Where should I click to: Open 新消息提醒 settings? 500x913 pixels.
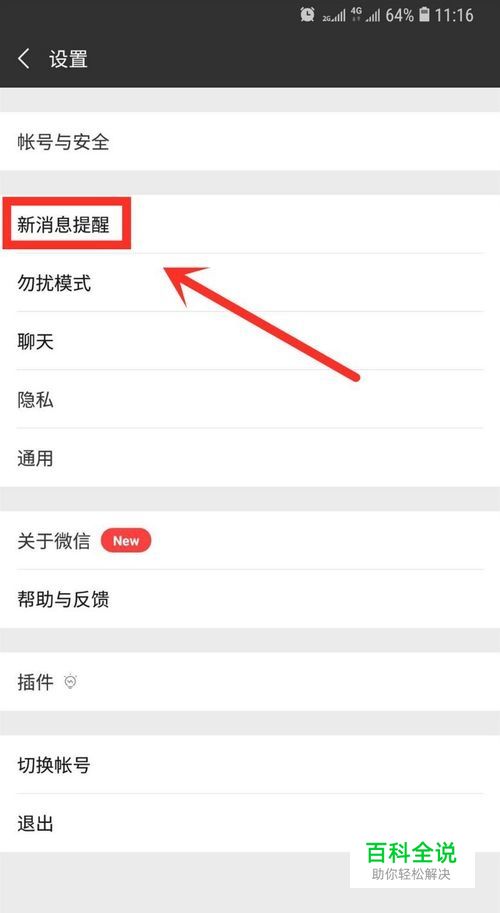click(x=250, y=224)
